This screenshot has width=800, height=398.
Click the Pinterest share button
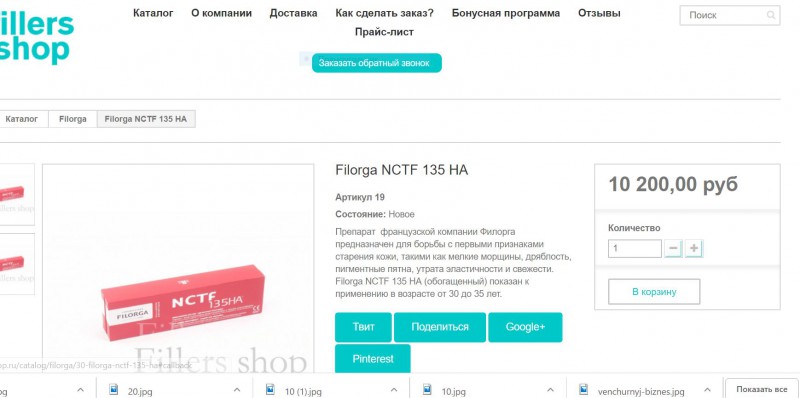click(x=372, y=359)
